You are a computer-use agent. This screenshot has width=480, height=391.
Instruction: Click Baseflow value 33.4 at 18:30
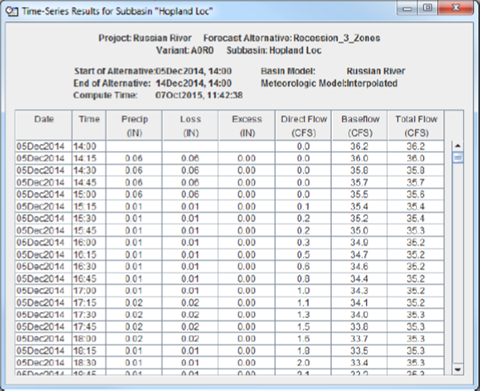[360, 363]
